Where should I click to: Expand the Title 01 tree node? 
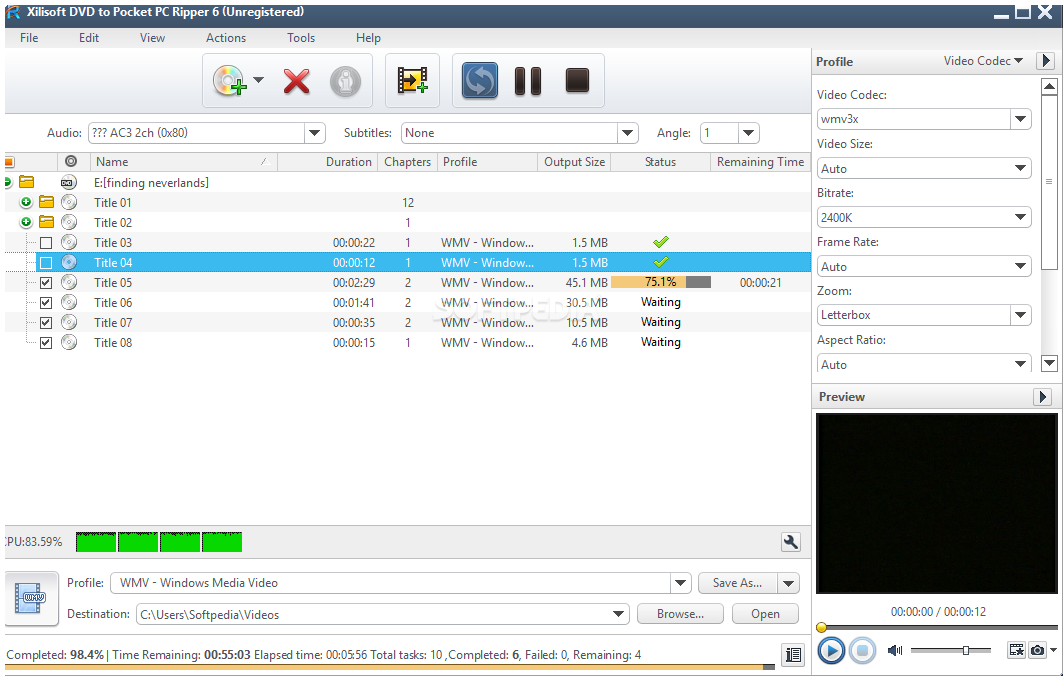pos(26,202)
